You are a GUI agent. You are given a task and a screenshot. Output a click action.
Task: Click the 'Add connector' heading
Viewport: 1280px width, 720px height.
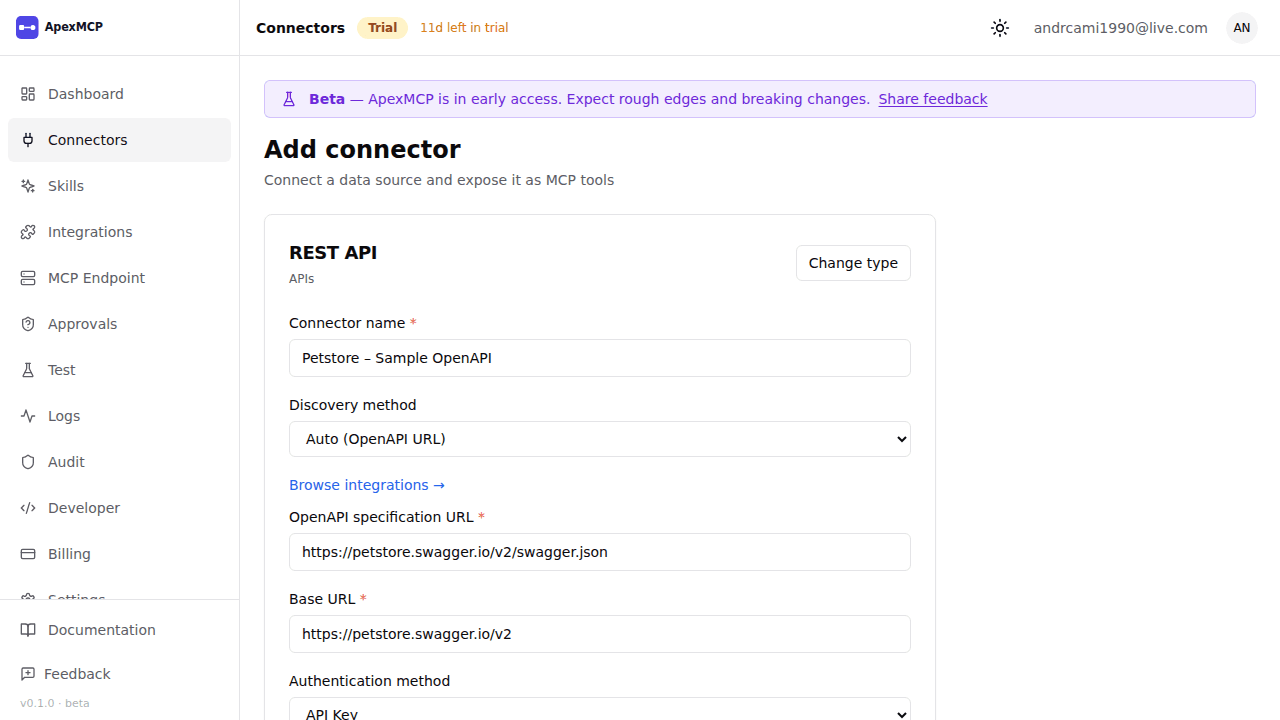pyautogui.click(x=362, y=150)
